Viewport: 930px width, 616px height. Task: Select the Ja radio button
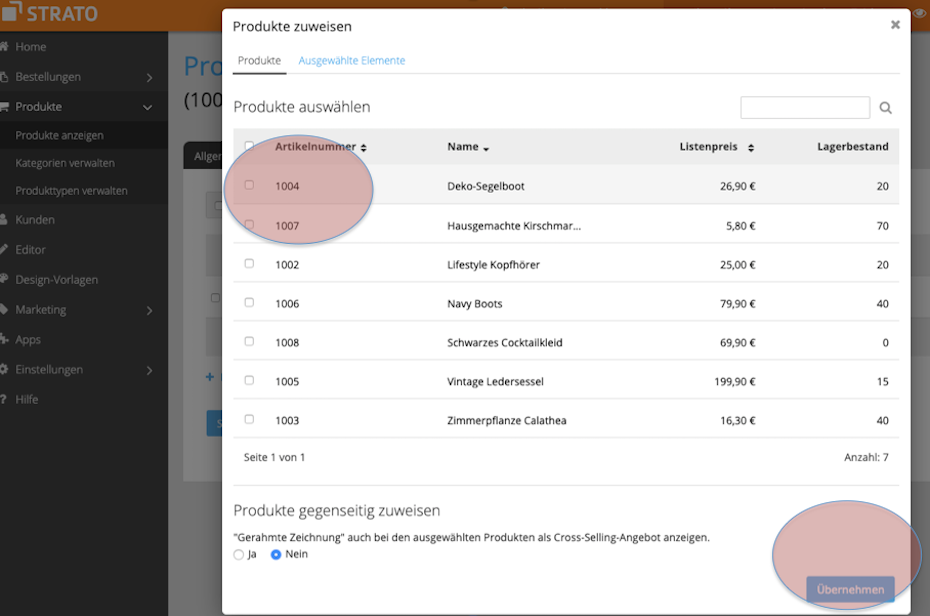click(x=238, y=554)
